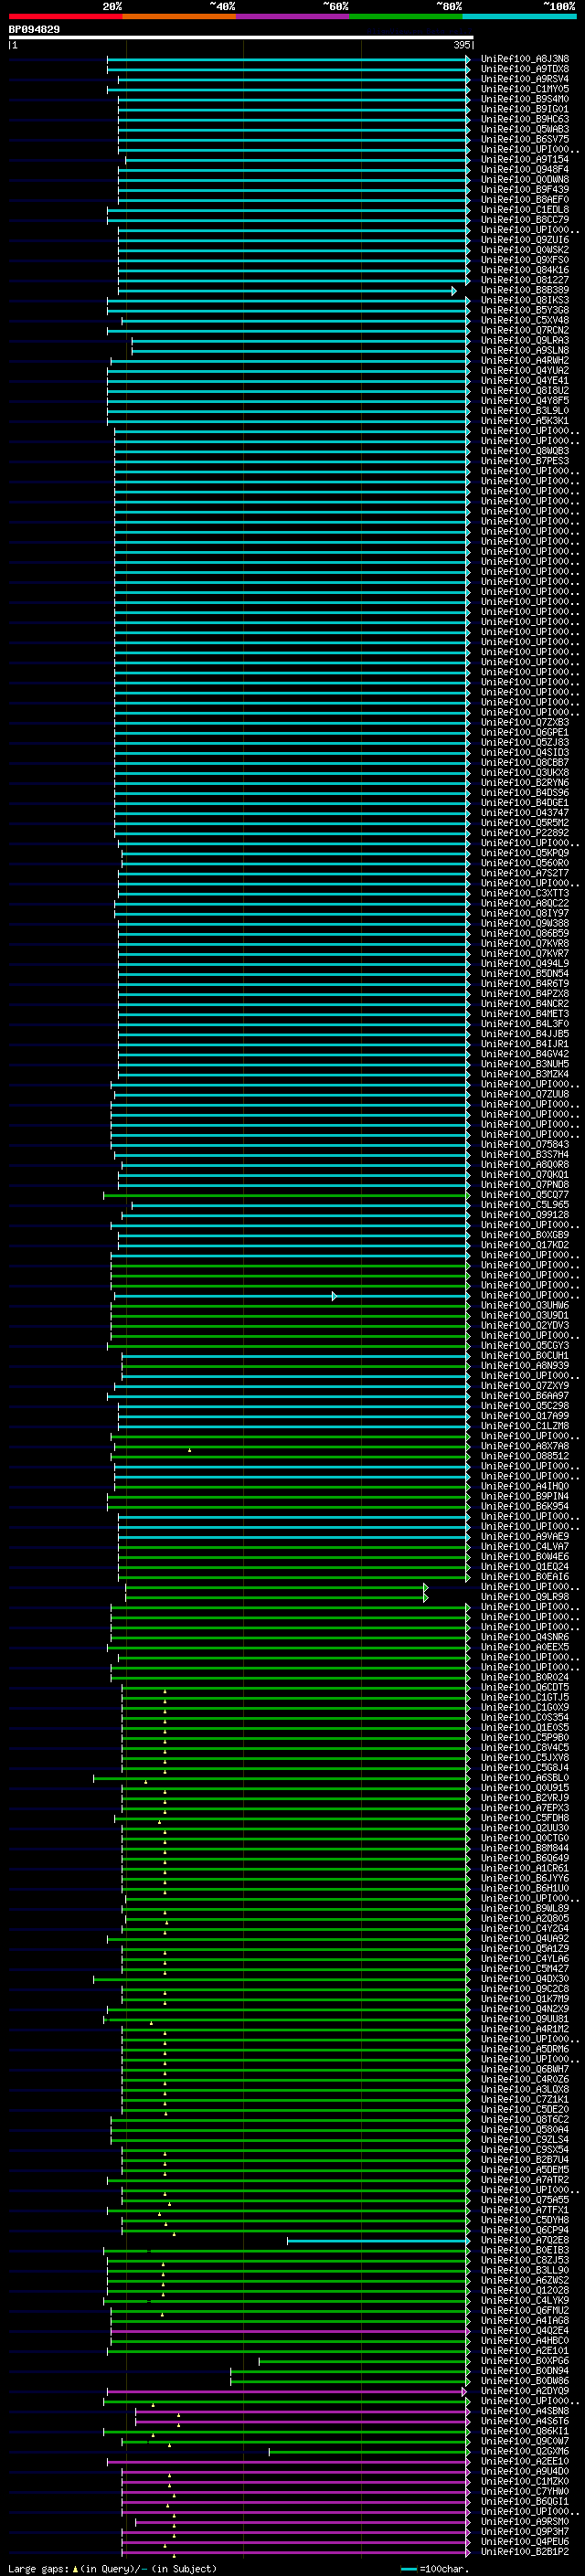This screenshot has width=585, height=2576.
Task: Select the last hit UniRef100_B2B1P2
Action: (525, 2552)
